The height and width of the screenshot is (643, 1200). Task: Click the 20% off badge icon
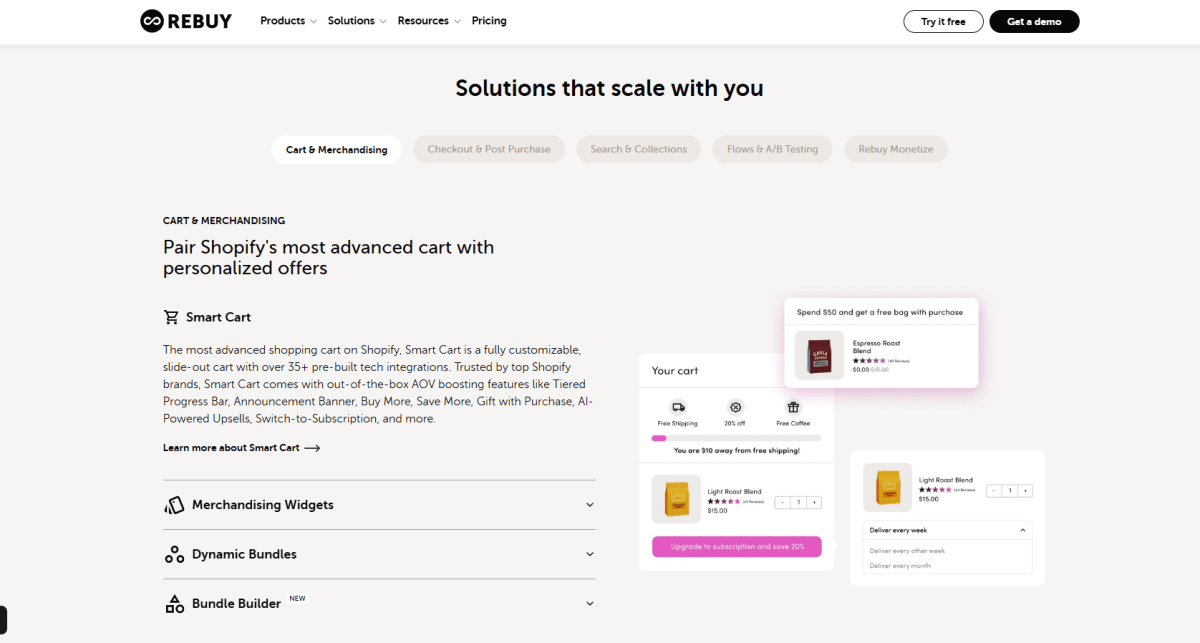(x=736, y=407)
